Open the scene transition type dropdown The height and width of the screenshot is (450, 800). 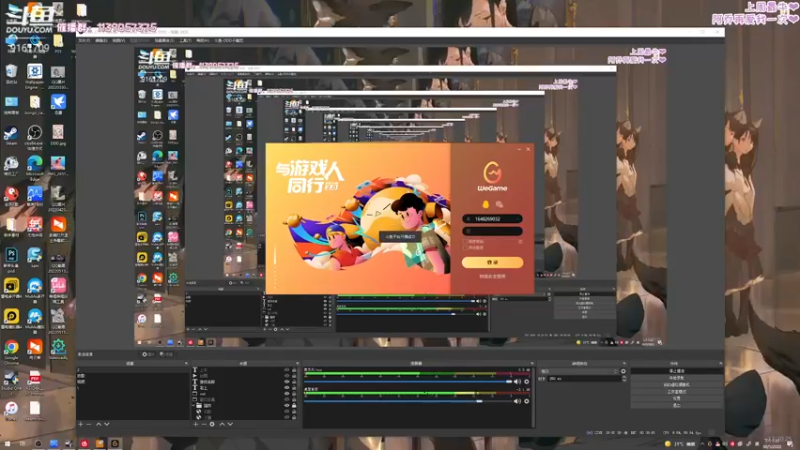(579, 371)
